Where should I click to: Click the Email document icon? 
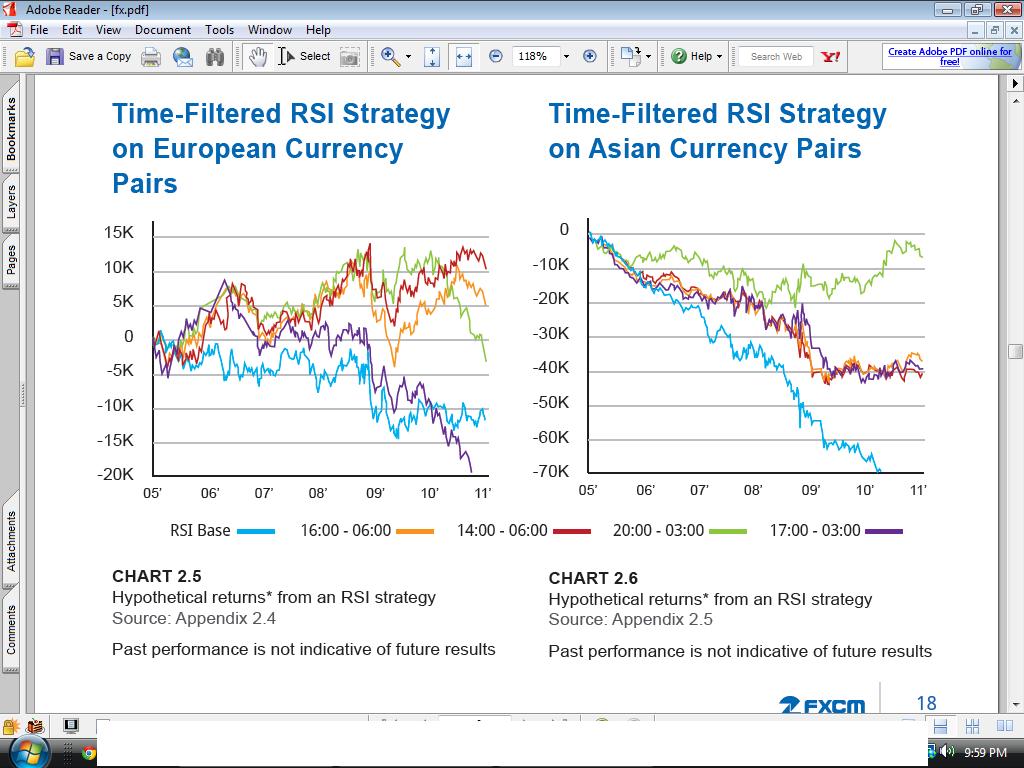click(183, 57)
